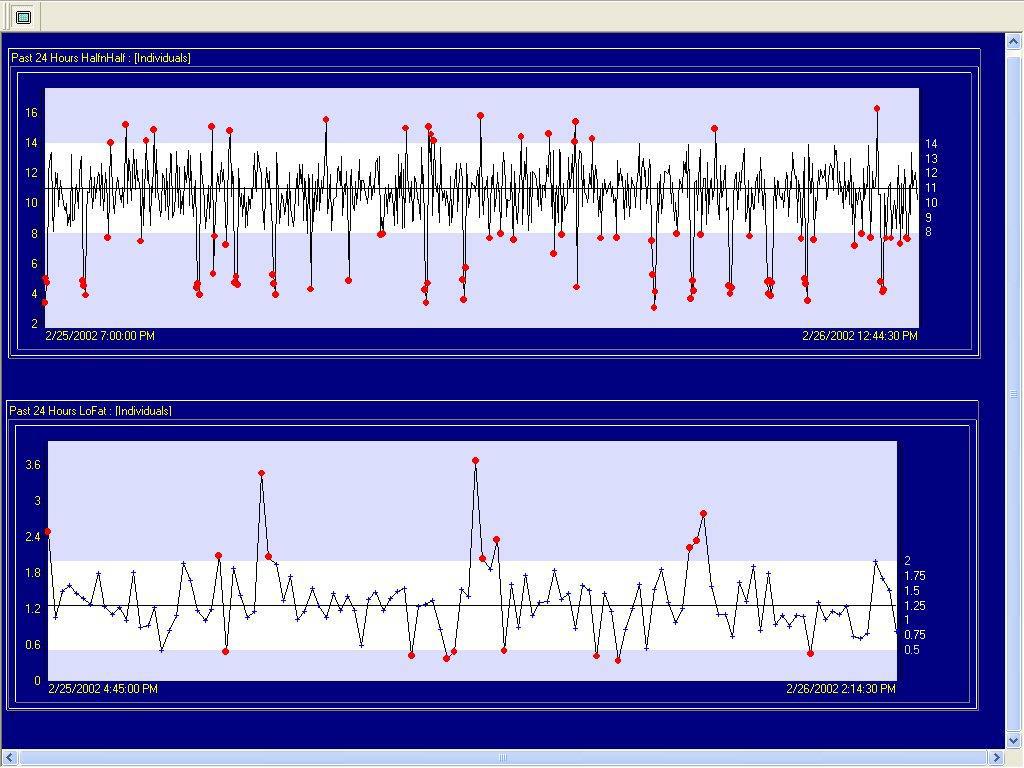Click the left axis label 2 on the HalfnHalf chart
Viewport: 1024px width, 768px height.
35,323
